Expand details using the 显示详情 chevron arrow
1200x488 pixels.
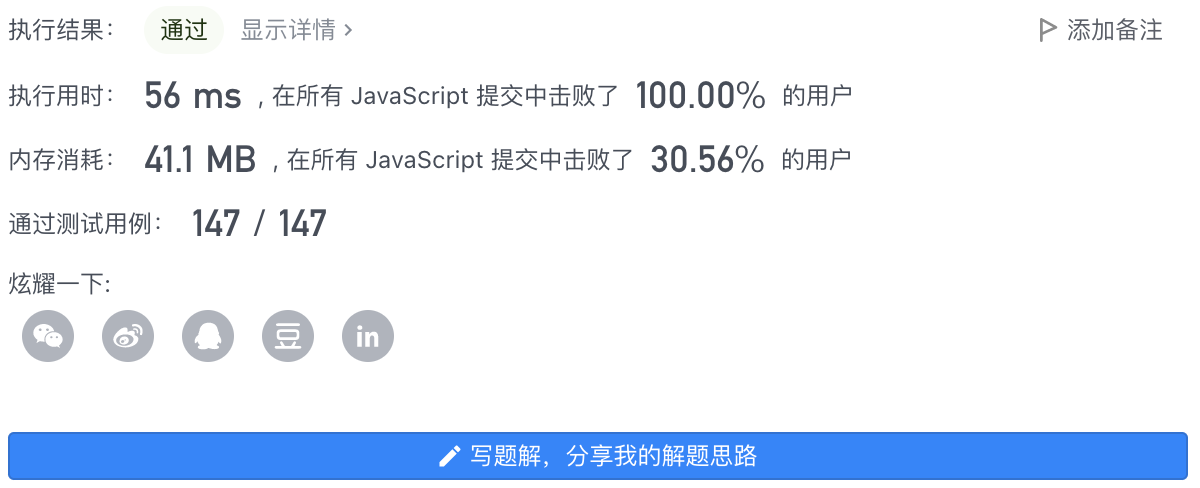click(x=348, y=31)
